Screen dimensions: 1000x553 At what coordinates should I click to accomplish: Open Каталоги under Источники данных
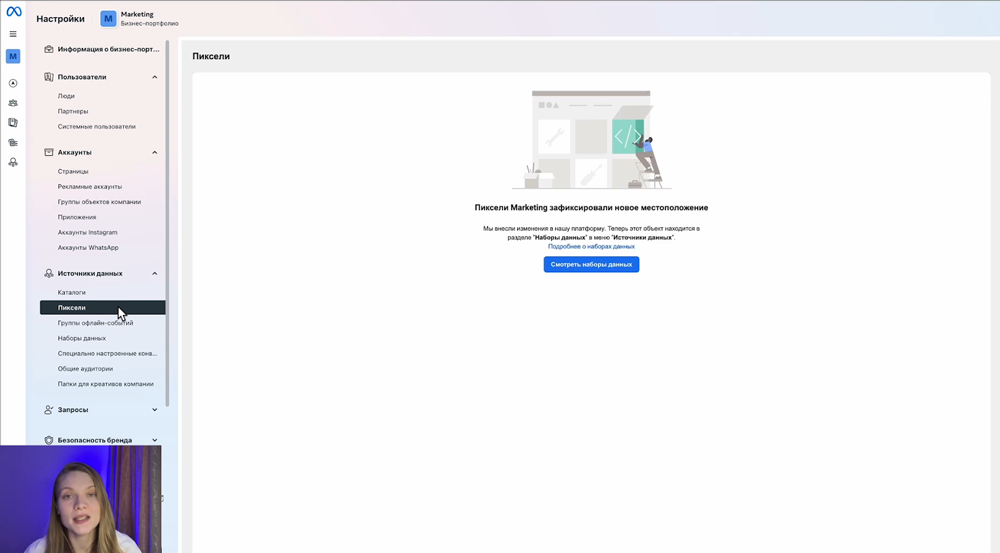pyautogui.click(x=72, y=292)
